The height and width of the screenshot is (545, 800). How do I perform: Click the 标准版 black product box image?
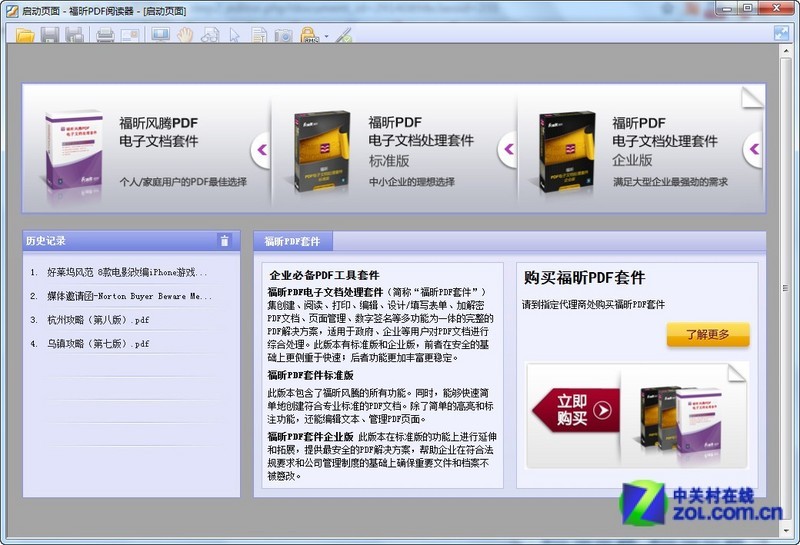[x=322, y=152]
